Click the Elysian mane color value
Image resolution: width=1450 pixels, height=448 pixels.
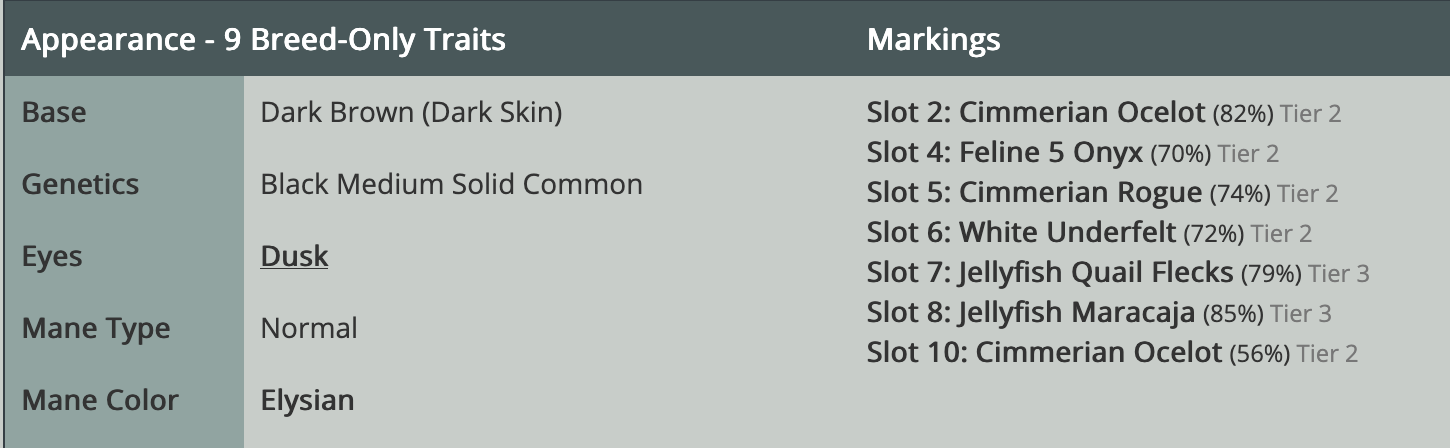point(307,400)
